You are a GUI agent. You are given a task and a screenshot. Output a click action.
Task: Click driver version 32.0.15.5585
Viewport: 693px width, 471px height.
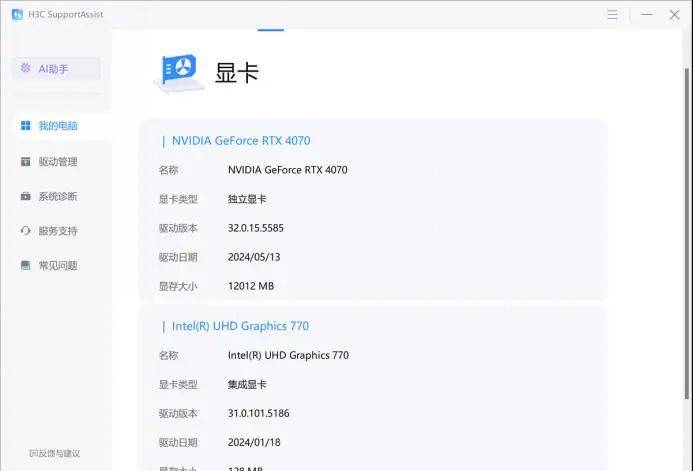click(256, 228)
